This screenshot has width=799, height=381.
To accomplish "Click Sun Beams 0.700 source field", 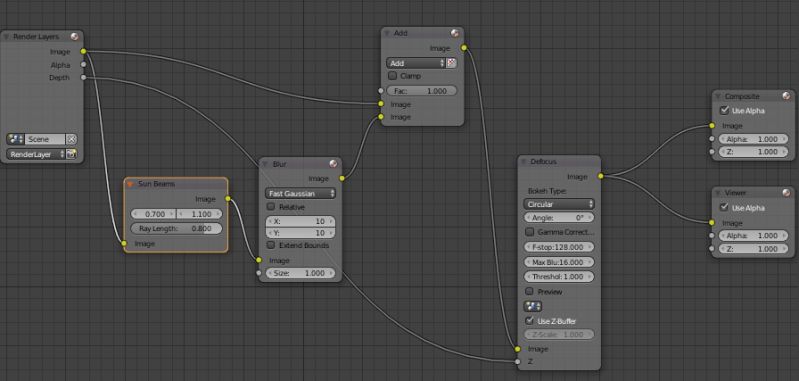I will tap(153, 214).
